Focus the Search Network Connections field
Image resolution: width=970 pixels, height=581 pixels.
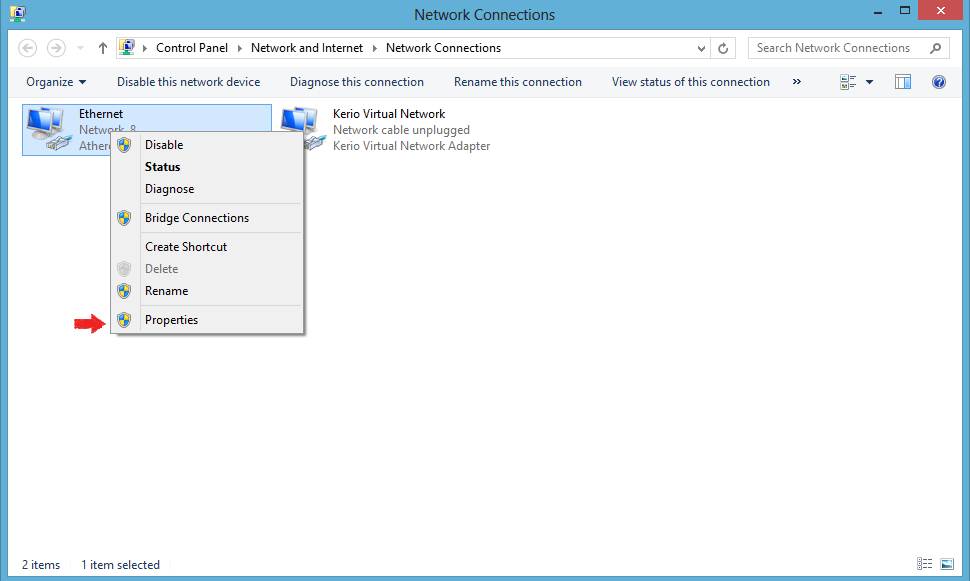[833, 48]
